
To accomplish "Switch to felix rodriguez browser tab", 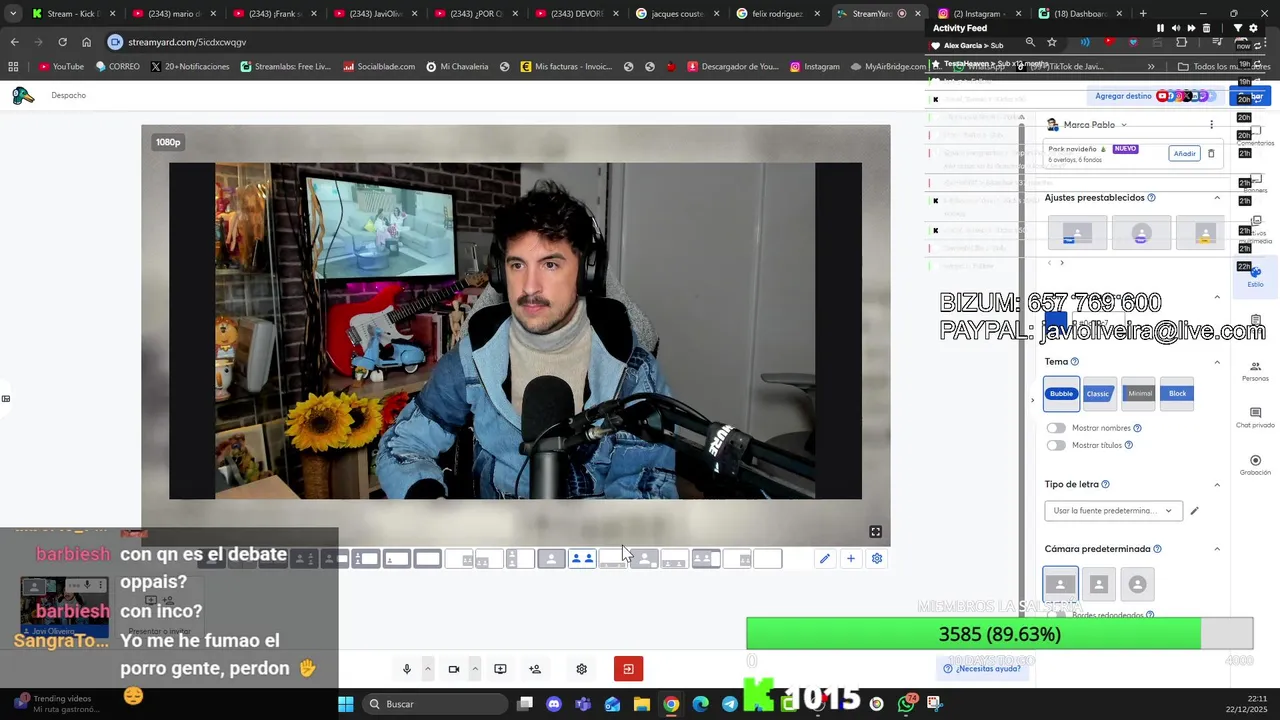I will point(776,14).
